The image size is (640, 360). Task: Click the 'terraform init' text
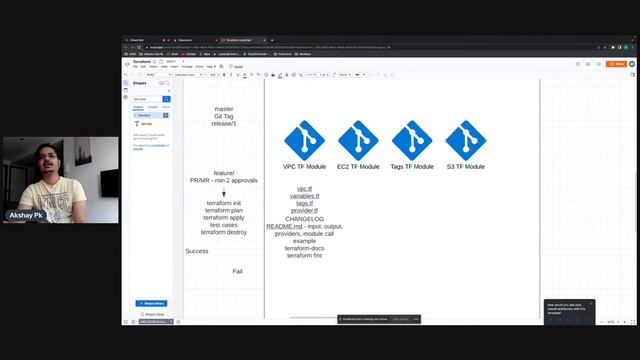pos(224,203)
